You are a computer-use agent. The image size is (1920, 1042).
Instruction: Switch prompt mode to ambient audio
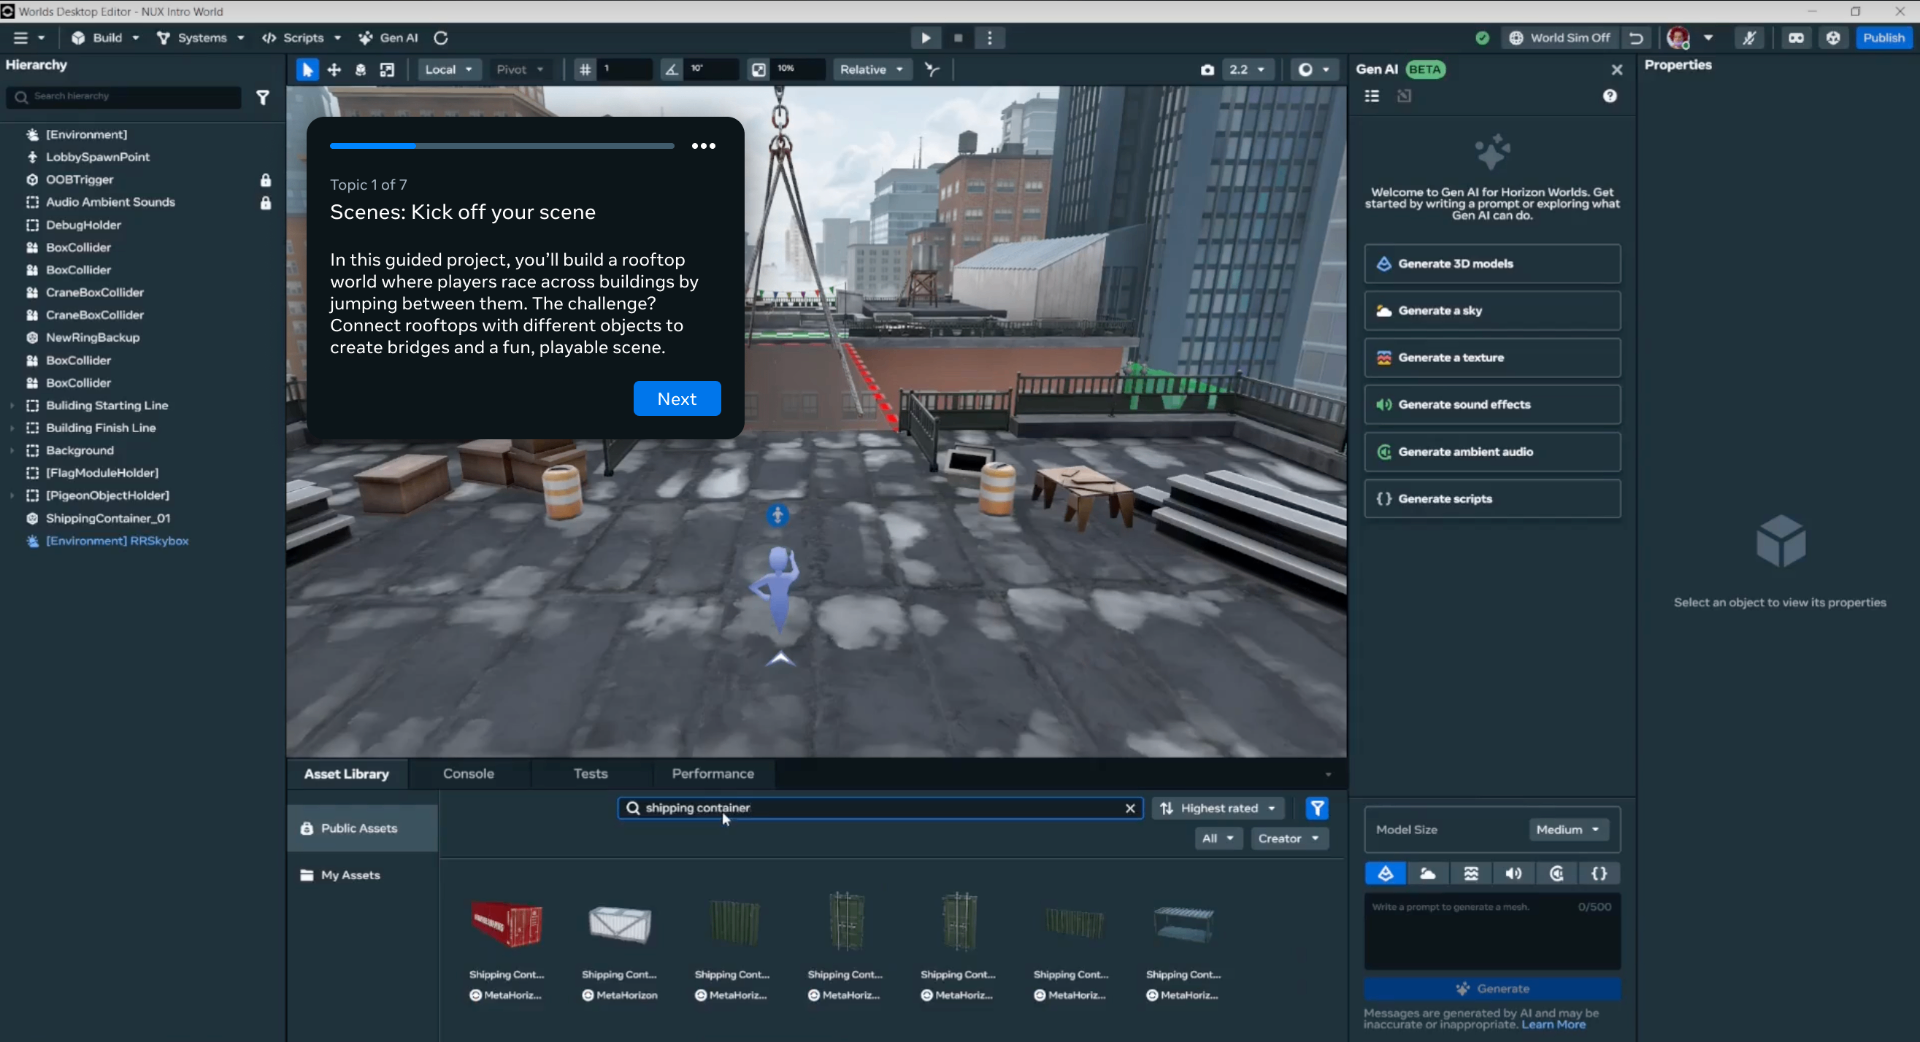click(1557, 874)
